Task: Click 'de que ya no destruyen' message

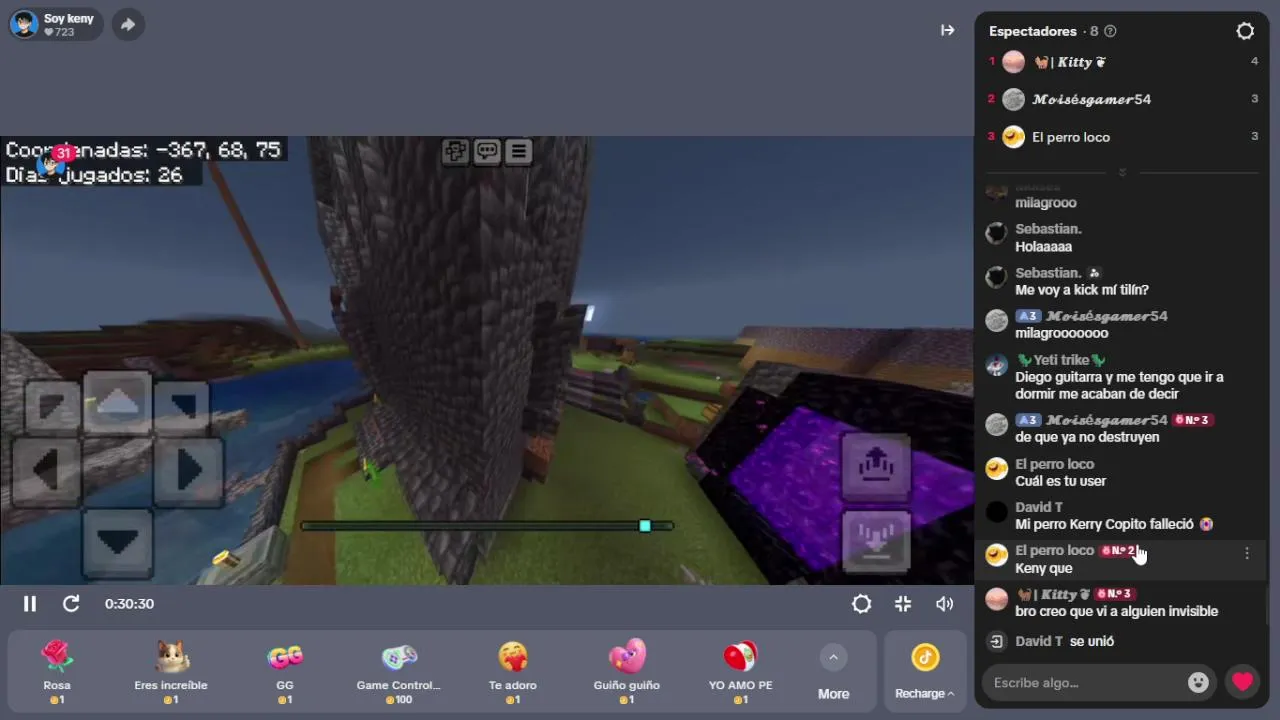Action: [1087, 437]
